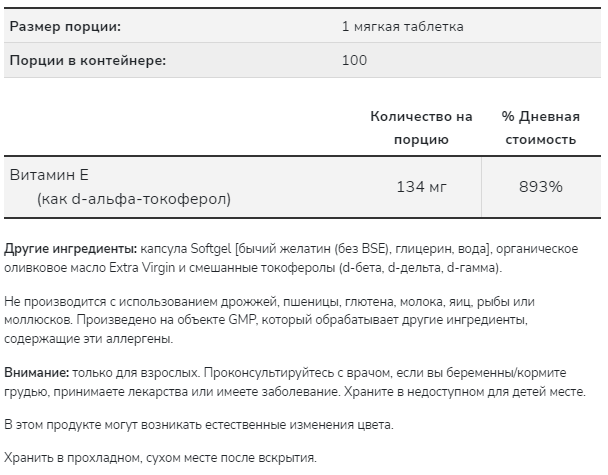Click the "134 мг" amount cell
Image resolution: width=608 pixels, height=475 pixels.
click(421, 187)
